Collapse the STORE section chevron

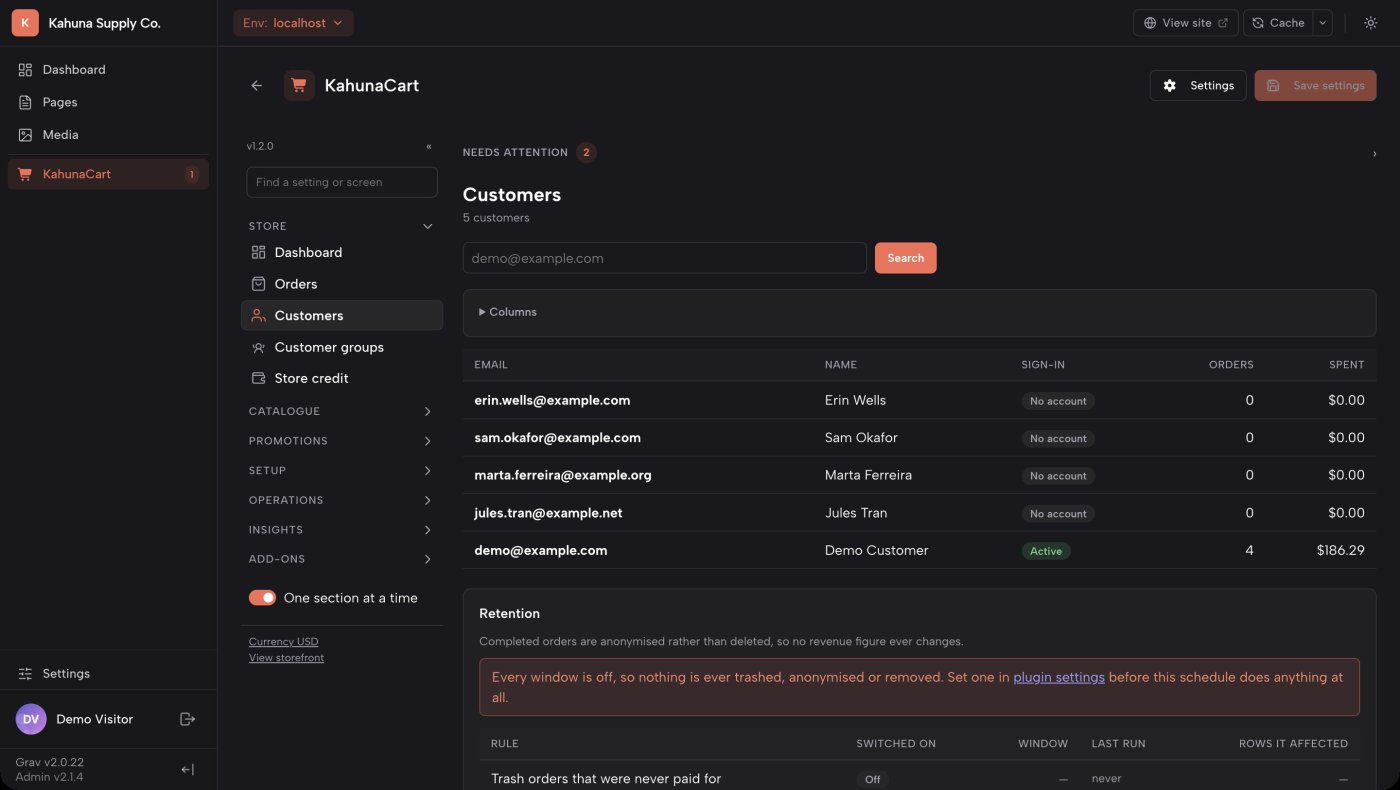pyautogui.click(x=428, y=227)
